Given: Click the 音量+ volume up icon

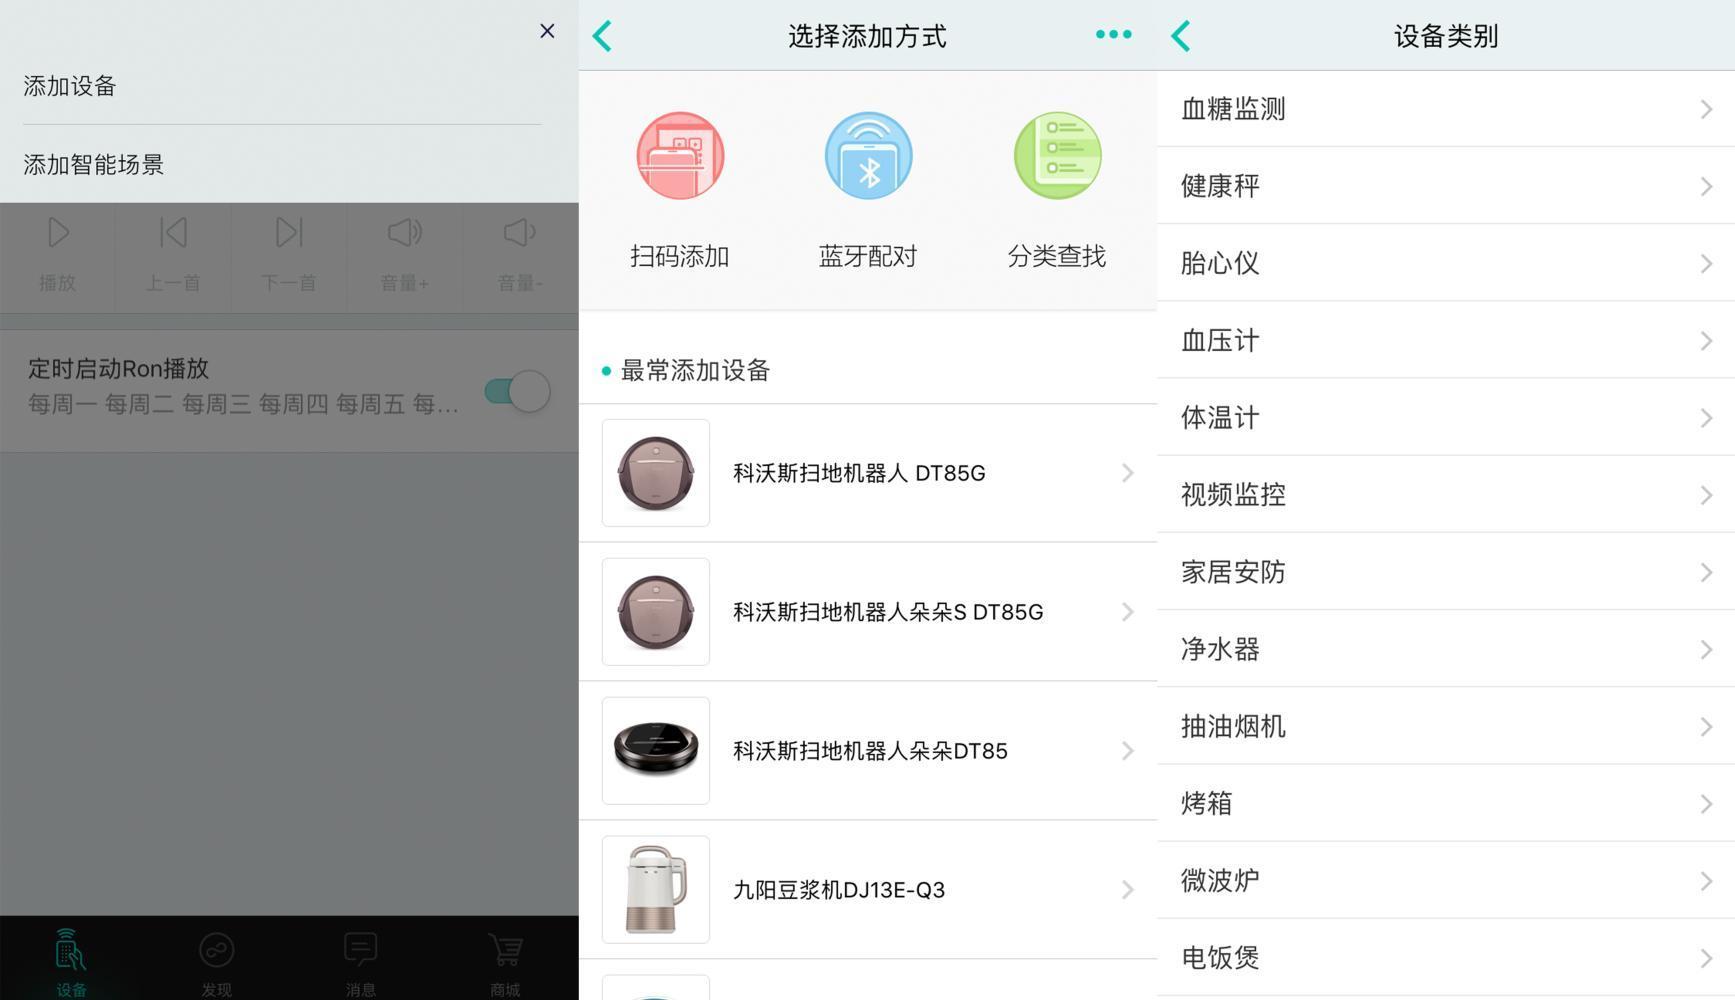Looking at the screenshot, I should pos(404,232).
